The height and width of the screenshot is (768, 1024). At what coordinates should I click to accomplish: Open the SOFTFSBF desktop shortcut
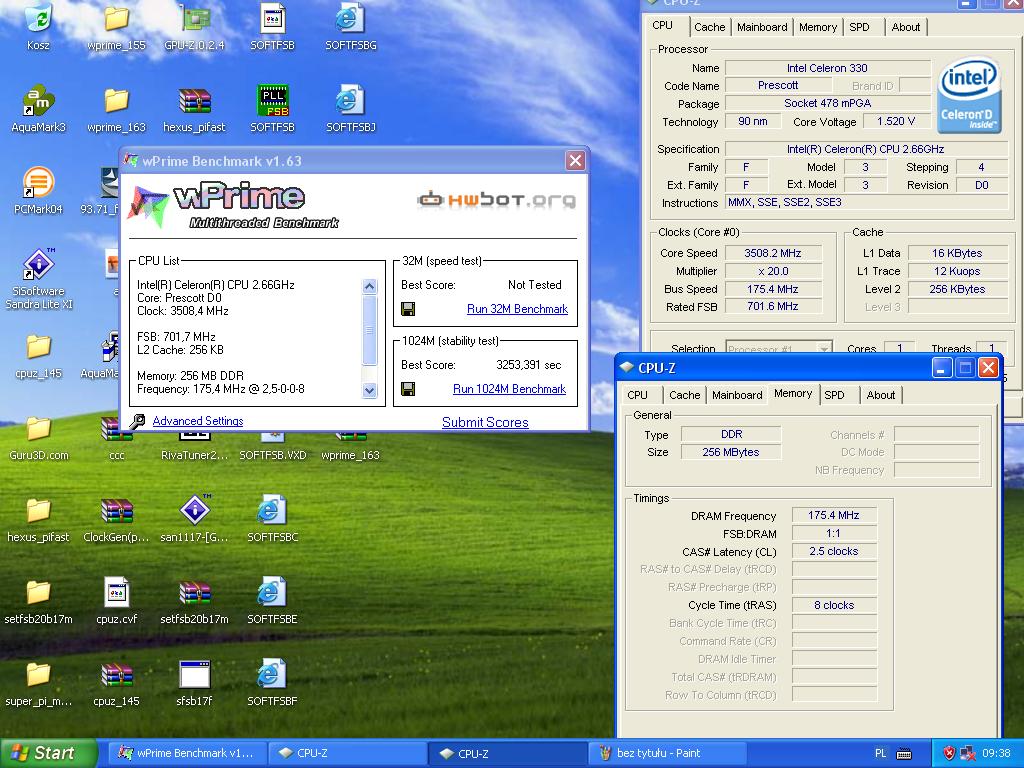click(273, 675)
